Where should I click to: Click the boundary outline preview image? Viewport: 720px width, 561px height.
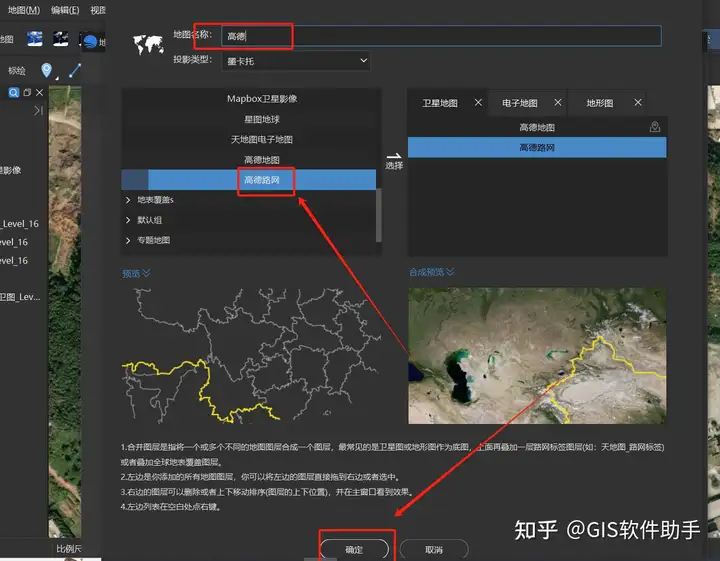click(x=252, y=355)
